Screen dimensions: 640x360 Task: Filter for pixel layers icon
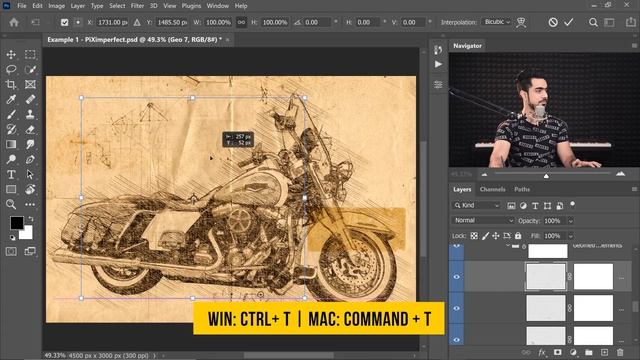pyautogui.click(x=511, y=206)
